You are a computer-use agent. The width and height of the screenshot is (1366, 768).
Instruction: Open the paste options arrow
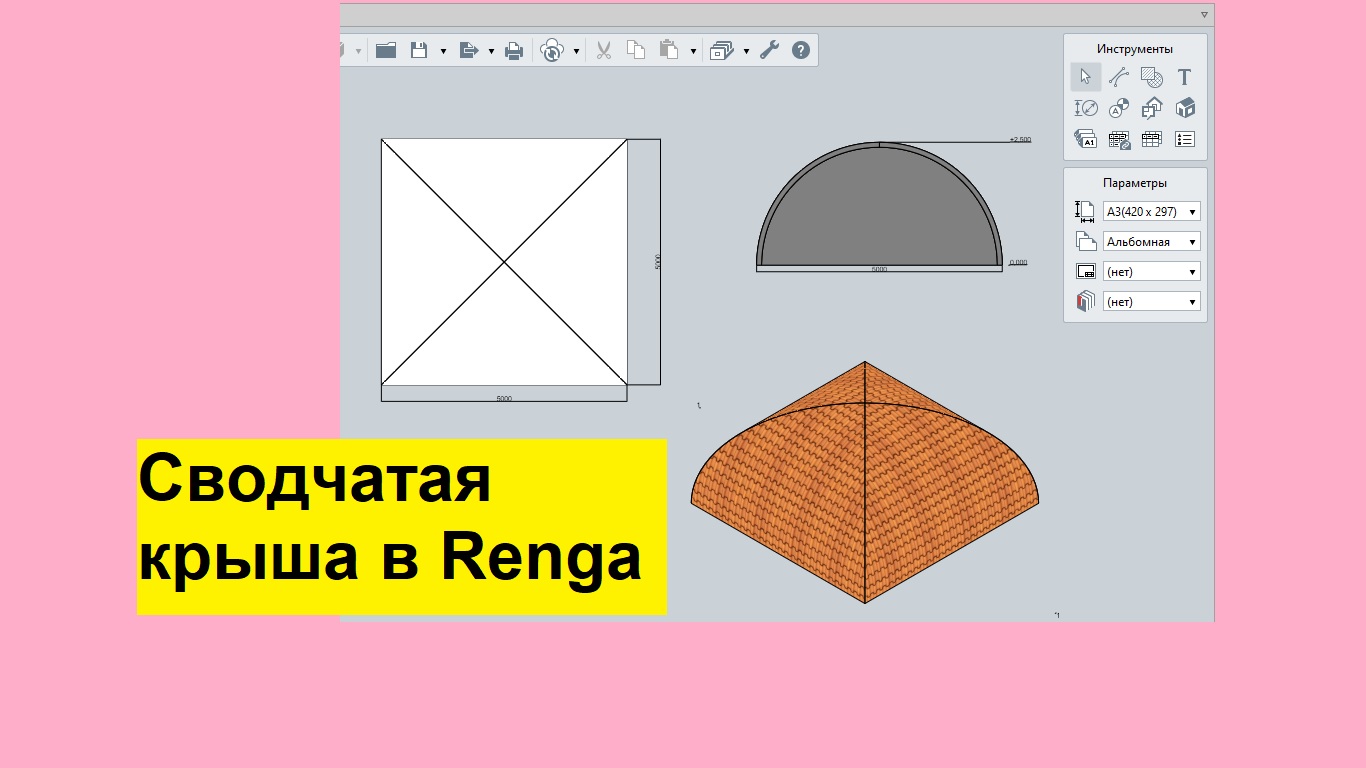[693, 51]
